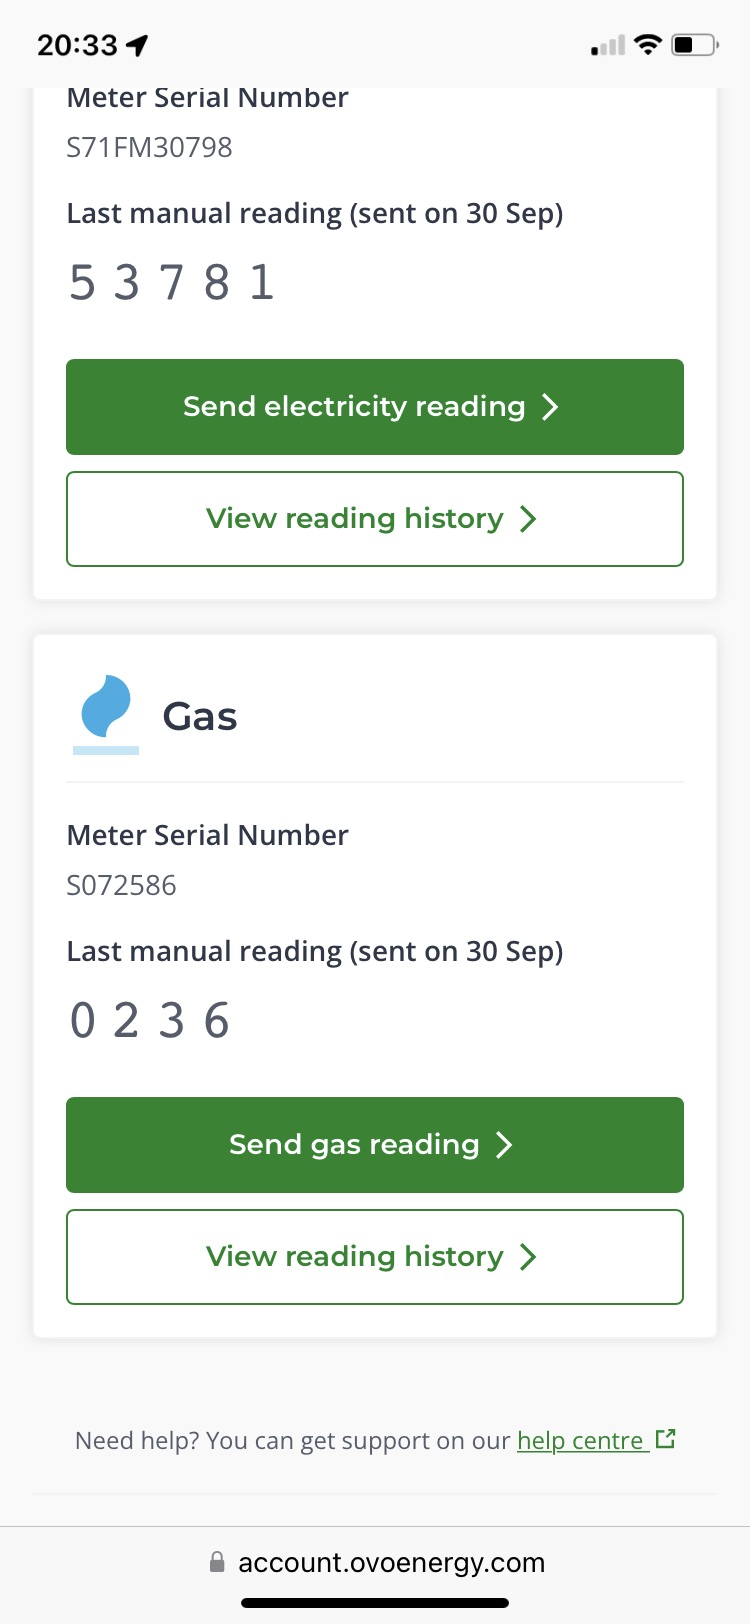The height and width of the screenshot is (1624, 750).
Task: Expand electricity reading history via its chevron
Action: (x=528, y=519)
